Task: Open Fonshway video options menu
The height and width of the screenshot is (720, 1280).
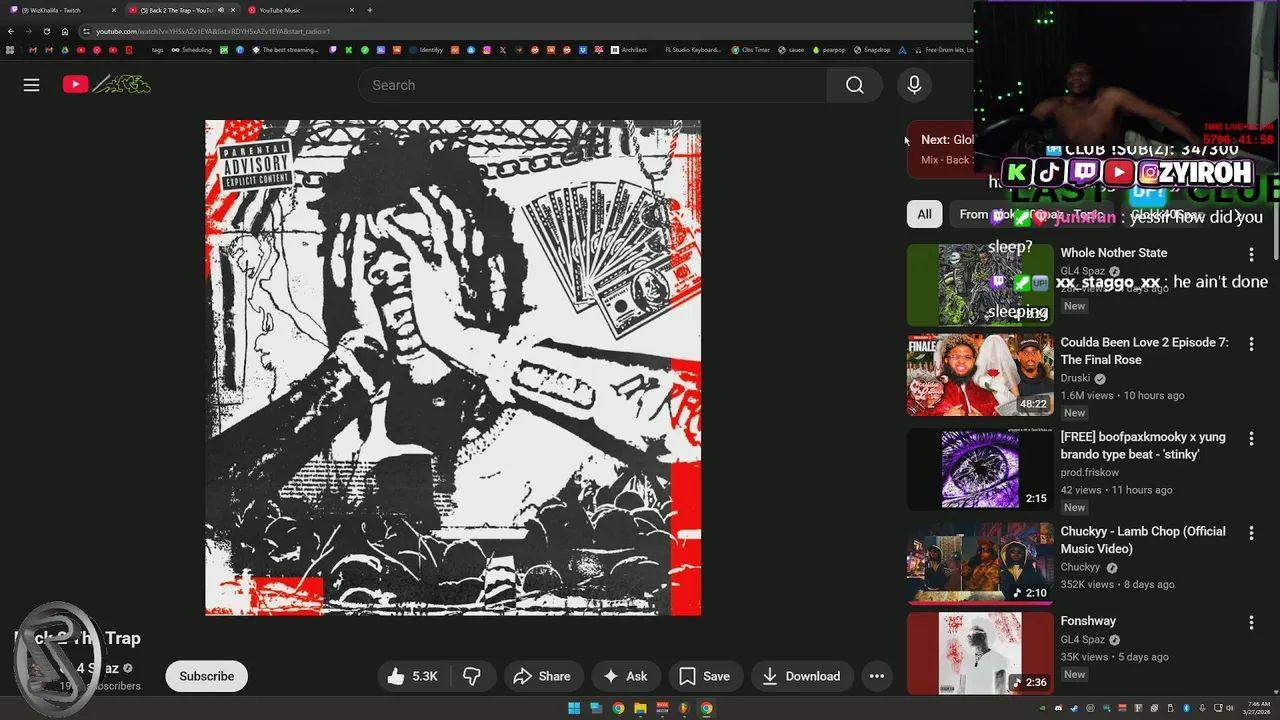Action: pyautogui.click(x=1251, y=623)
